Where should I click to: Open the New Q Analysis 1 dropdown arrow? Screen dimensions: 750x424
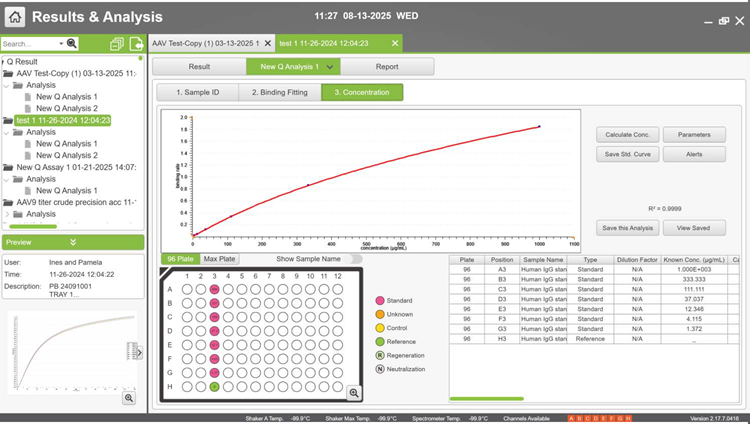[x=330, y=66]
